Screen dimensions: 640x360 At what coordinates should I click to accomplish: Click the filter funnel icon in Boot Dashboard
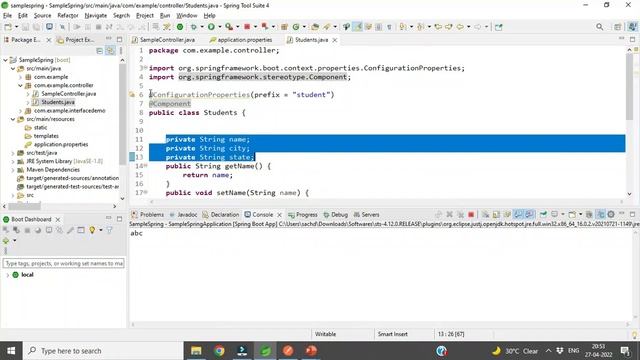click(x=109, y=230)
